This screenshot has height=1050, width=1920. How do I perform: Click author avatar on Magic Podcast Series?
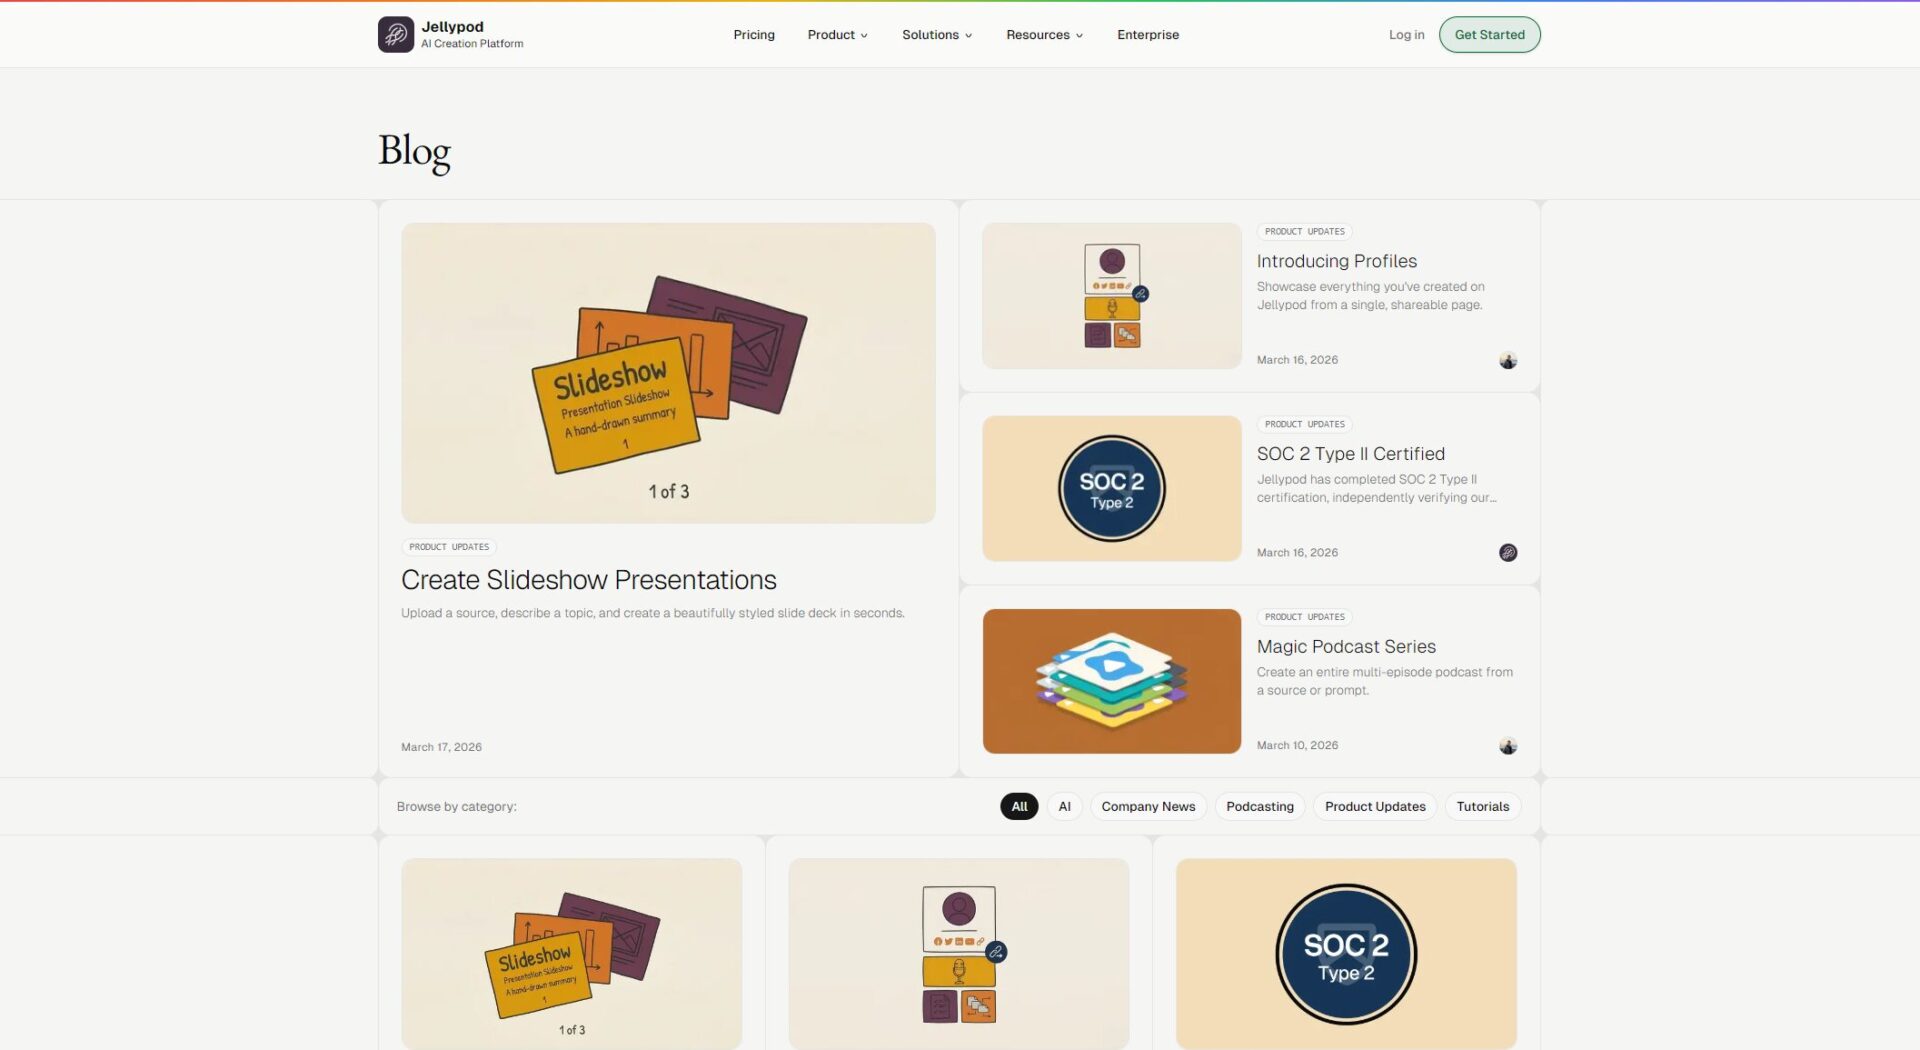(x=1508, y=746)
